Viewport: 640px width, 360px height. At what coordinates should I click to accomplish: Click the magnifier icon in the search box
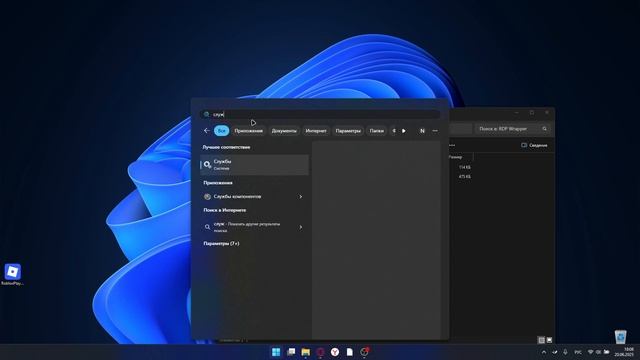(x=207, y=114)
